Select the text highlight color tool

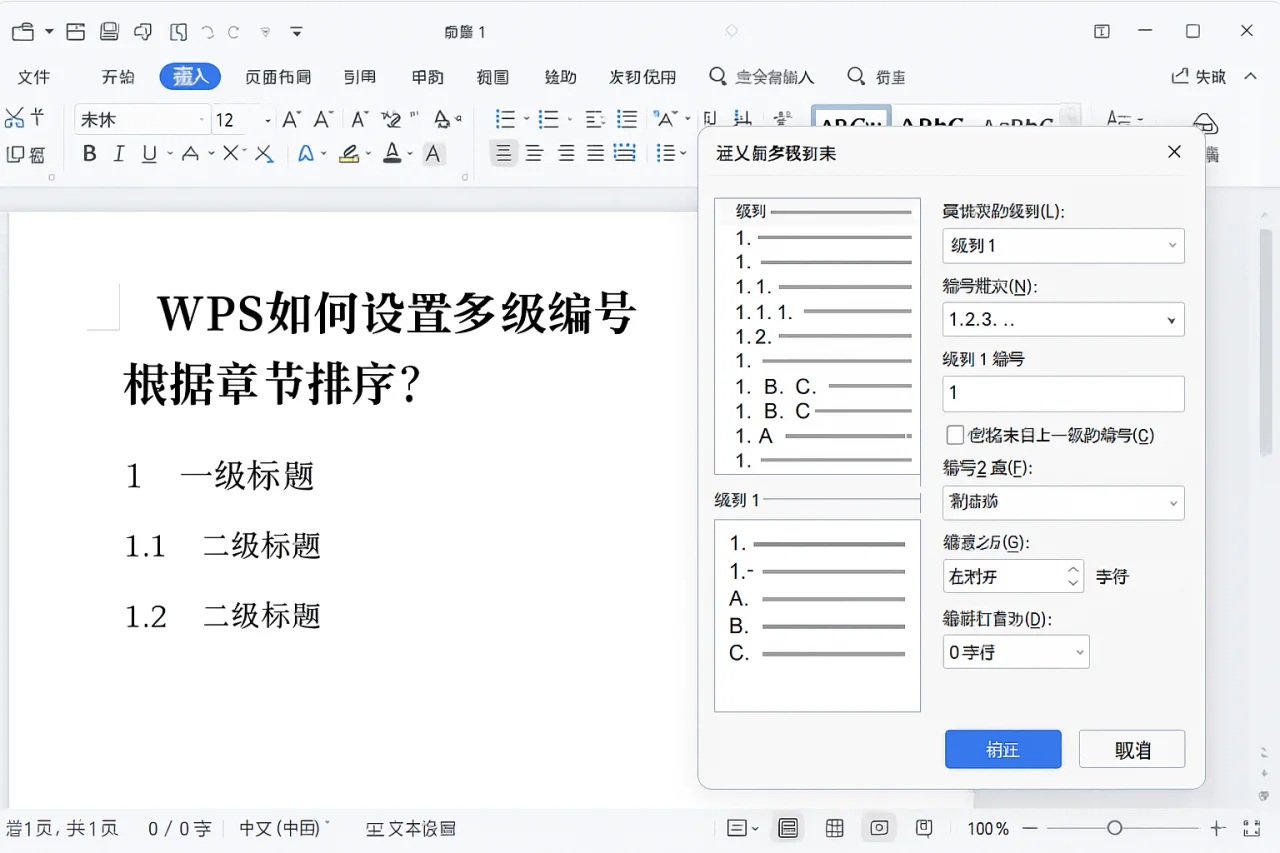click(x=350, y=153)
